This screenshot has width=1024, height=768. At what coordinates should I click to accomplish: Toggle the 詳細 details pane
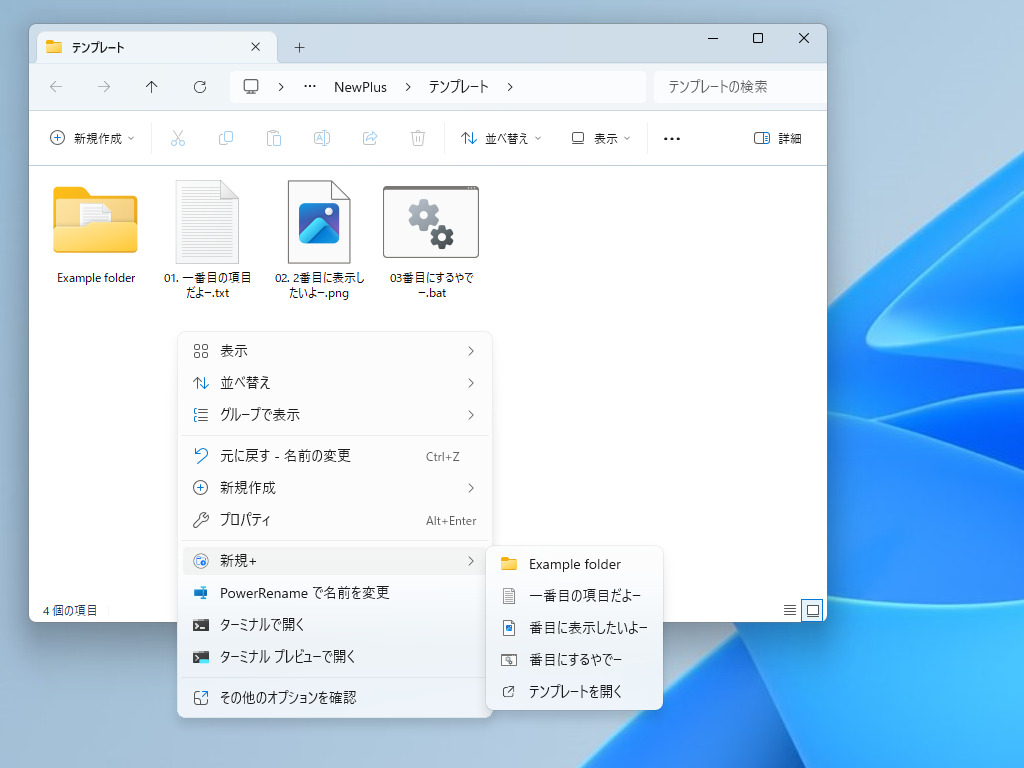pyautogui.click(x=778, y=137)
